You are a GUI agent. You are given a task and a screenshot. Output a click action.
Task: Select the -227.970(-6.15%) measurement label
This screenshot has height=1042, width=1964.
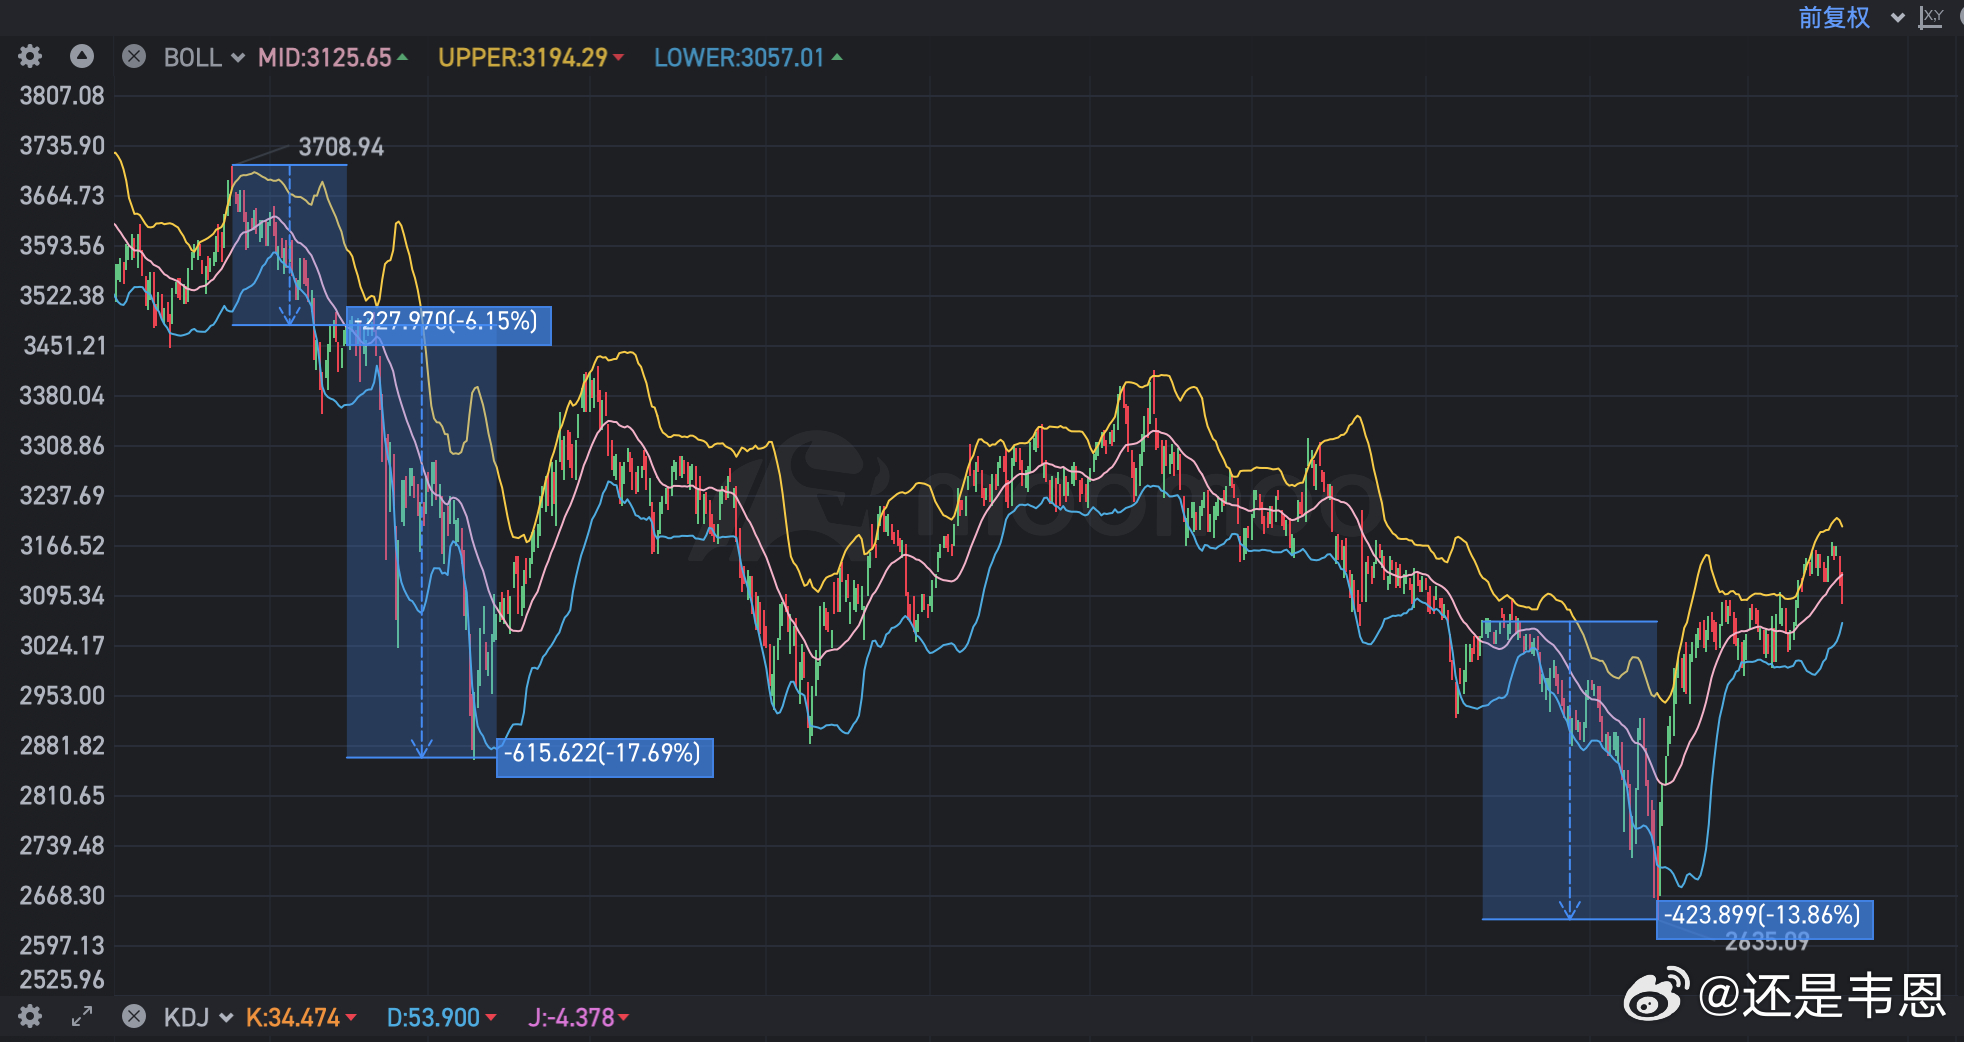[448, 325]
